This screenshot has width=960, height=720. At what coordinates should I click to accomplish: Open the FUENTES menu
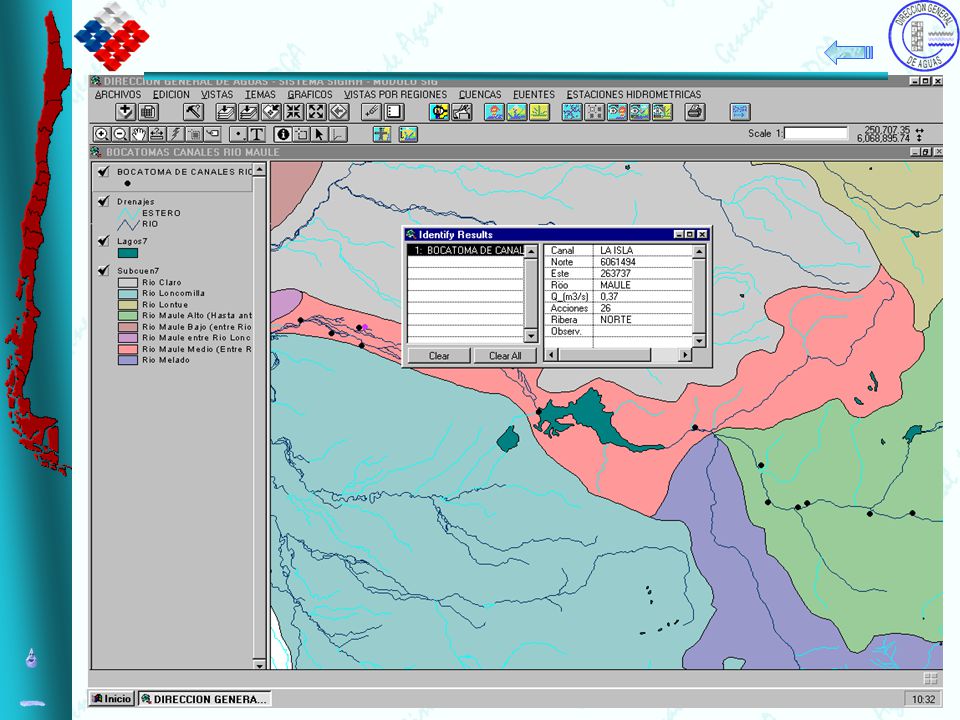pos(534,94)
